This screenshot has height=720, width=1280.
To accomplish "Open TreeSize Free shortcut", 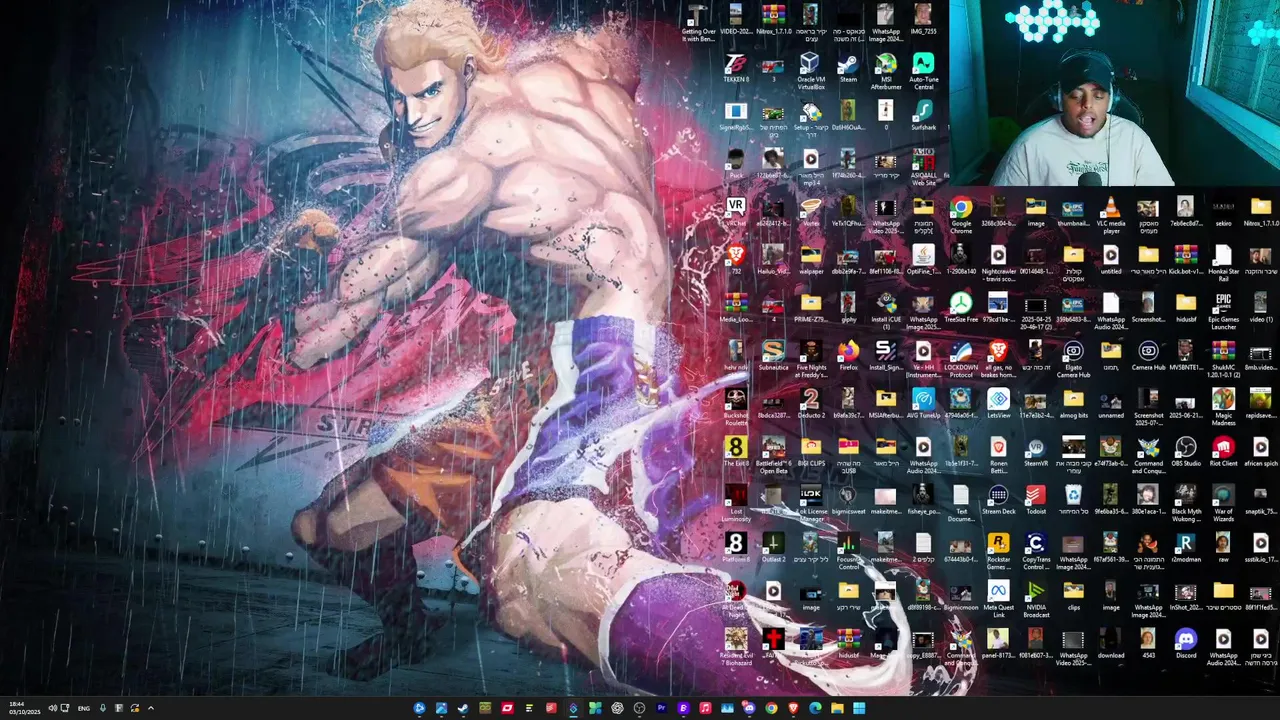I will point(961,308).
